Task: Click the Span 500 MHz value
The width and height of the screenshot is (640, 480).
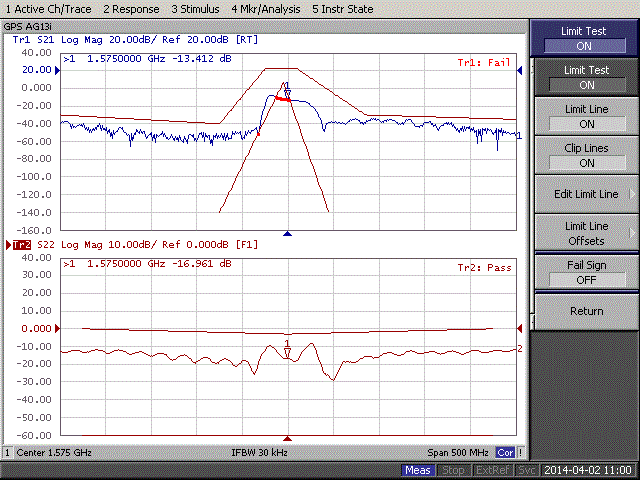Action: [x=458, y=452]
